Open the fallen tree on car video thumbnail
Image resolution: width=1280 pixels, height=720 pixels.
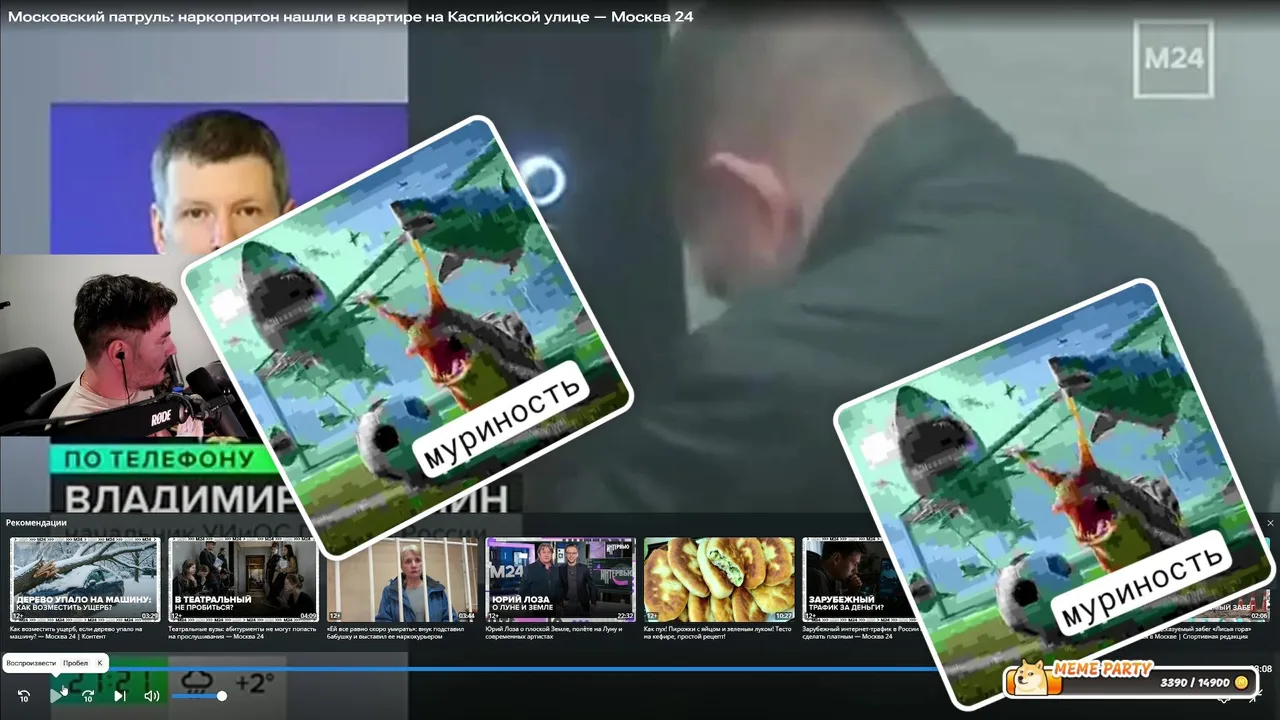click(x=85, y=580)
